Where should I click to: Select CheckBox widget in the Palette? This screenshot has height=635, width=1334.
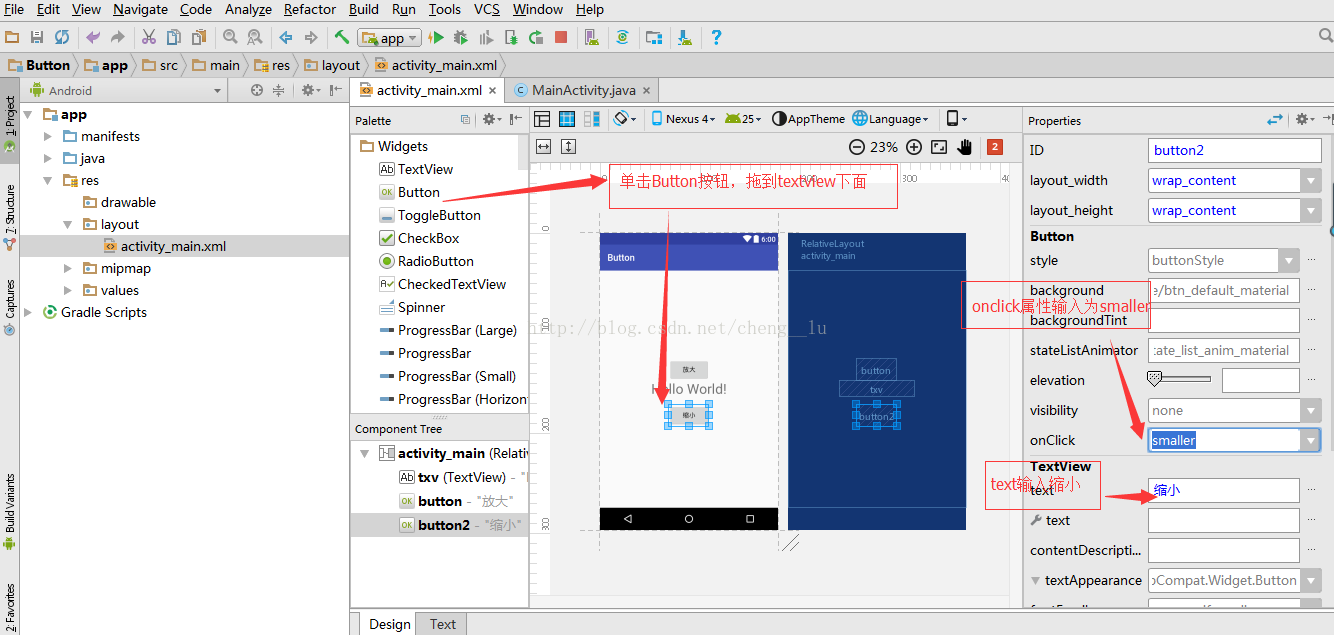[x=428, y=238]
